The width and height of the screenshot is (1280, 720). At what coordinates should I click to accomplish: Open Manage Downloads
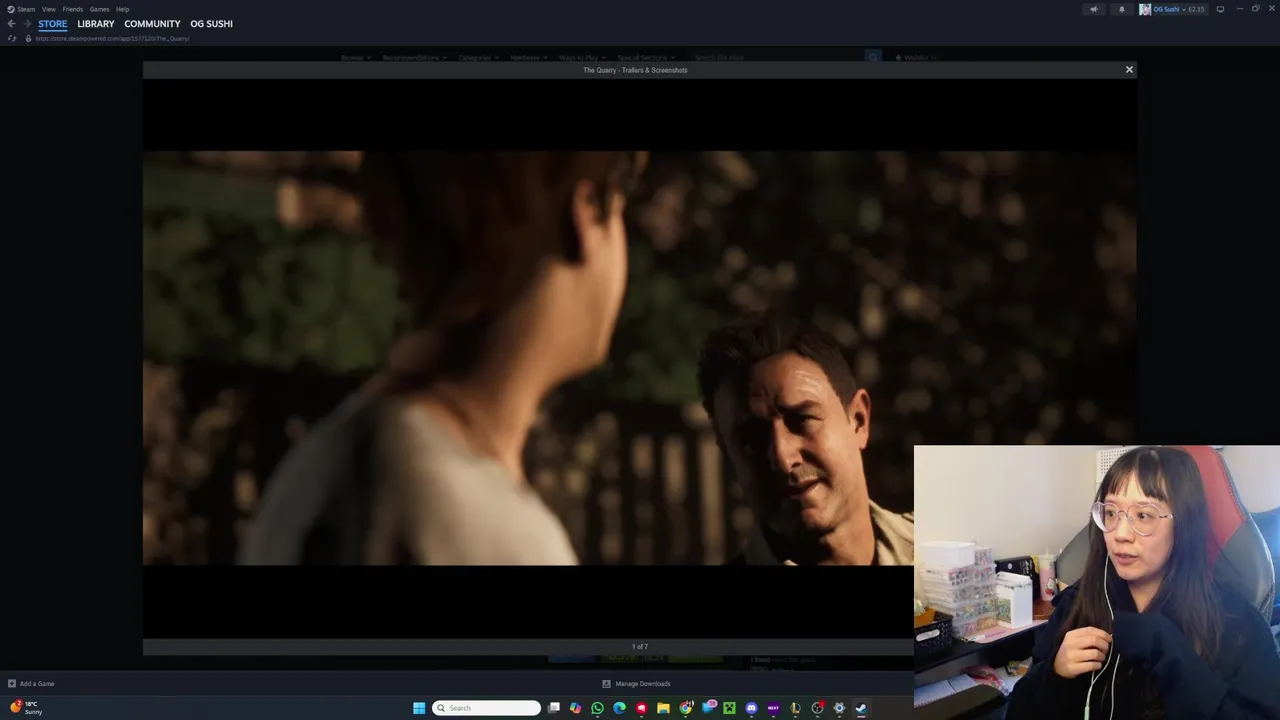click(636, 684)
